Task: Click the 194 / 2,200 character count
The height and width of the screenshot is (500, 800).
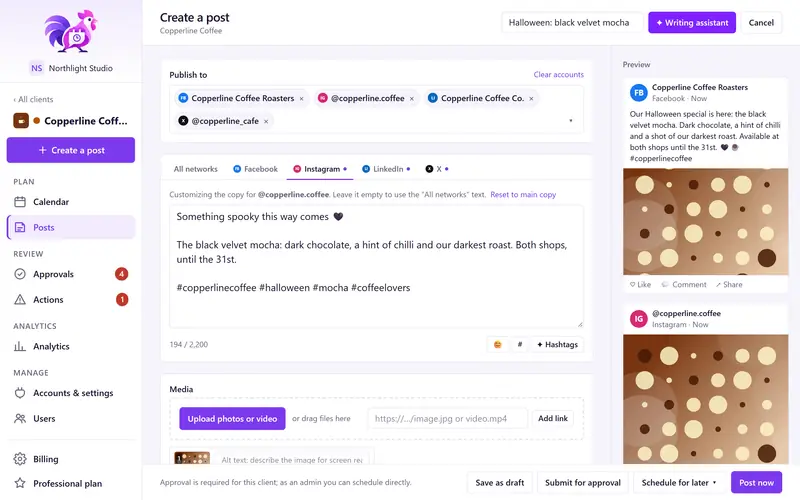Action: [x=188, y=344]
